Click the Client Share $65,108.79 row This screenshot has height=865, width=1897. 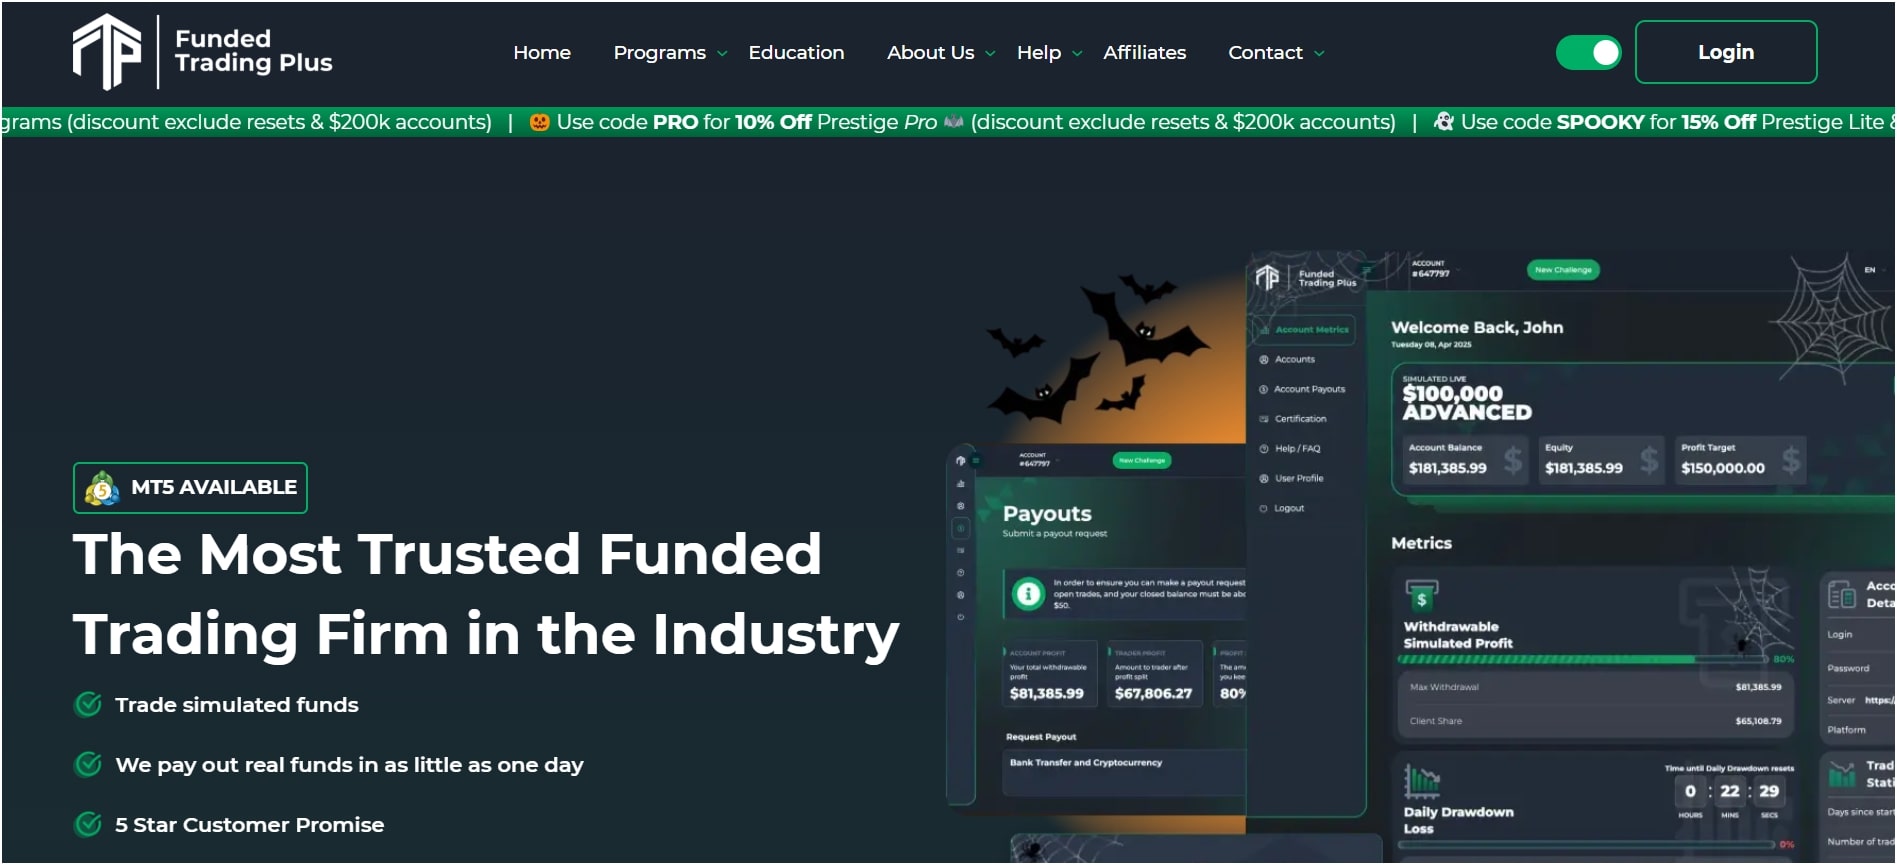[x=1595, y=721]
